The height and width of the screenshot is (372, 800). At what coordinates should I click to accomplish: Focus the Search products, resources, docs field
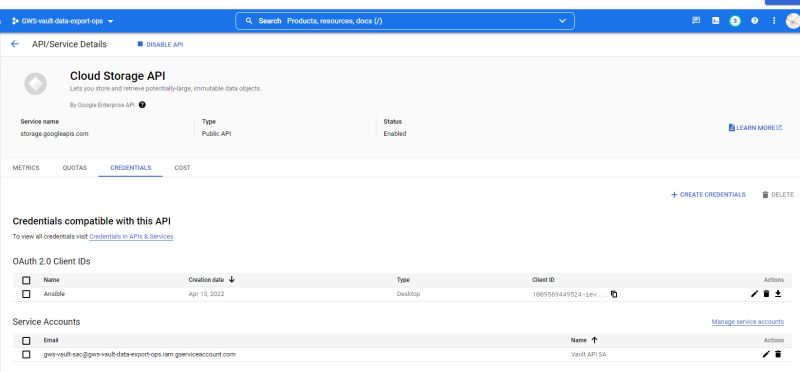point(405,21)
